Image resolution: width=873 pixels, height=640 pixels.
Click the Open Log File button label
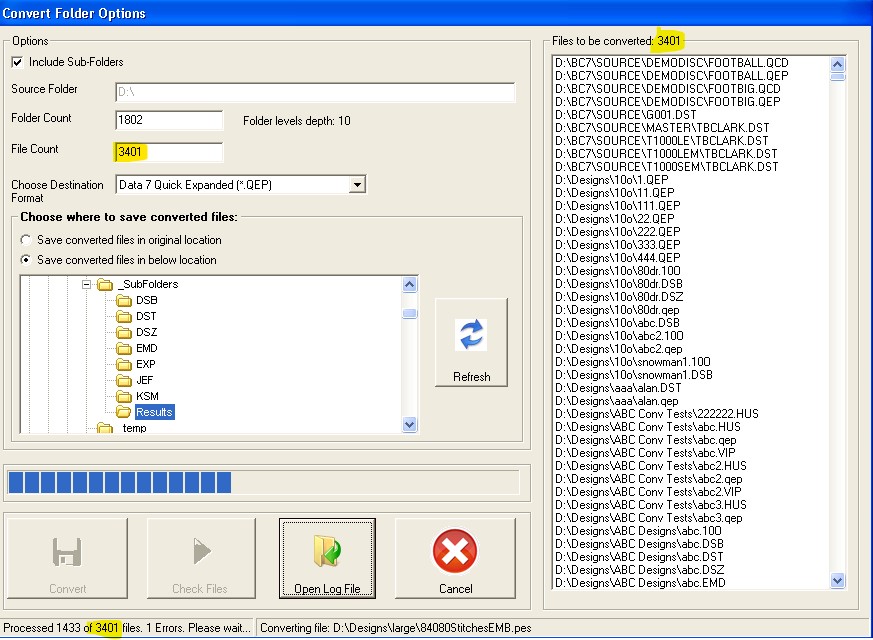327,589
